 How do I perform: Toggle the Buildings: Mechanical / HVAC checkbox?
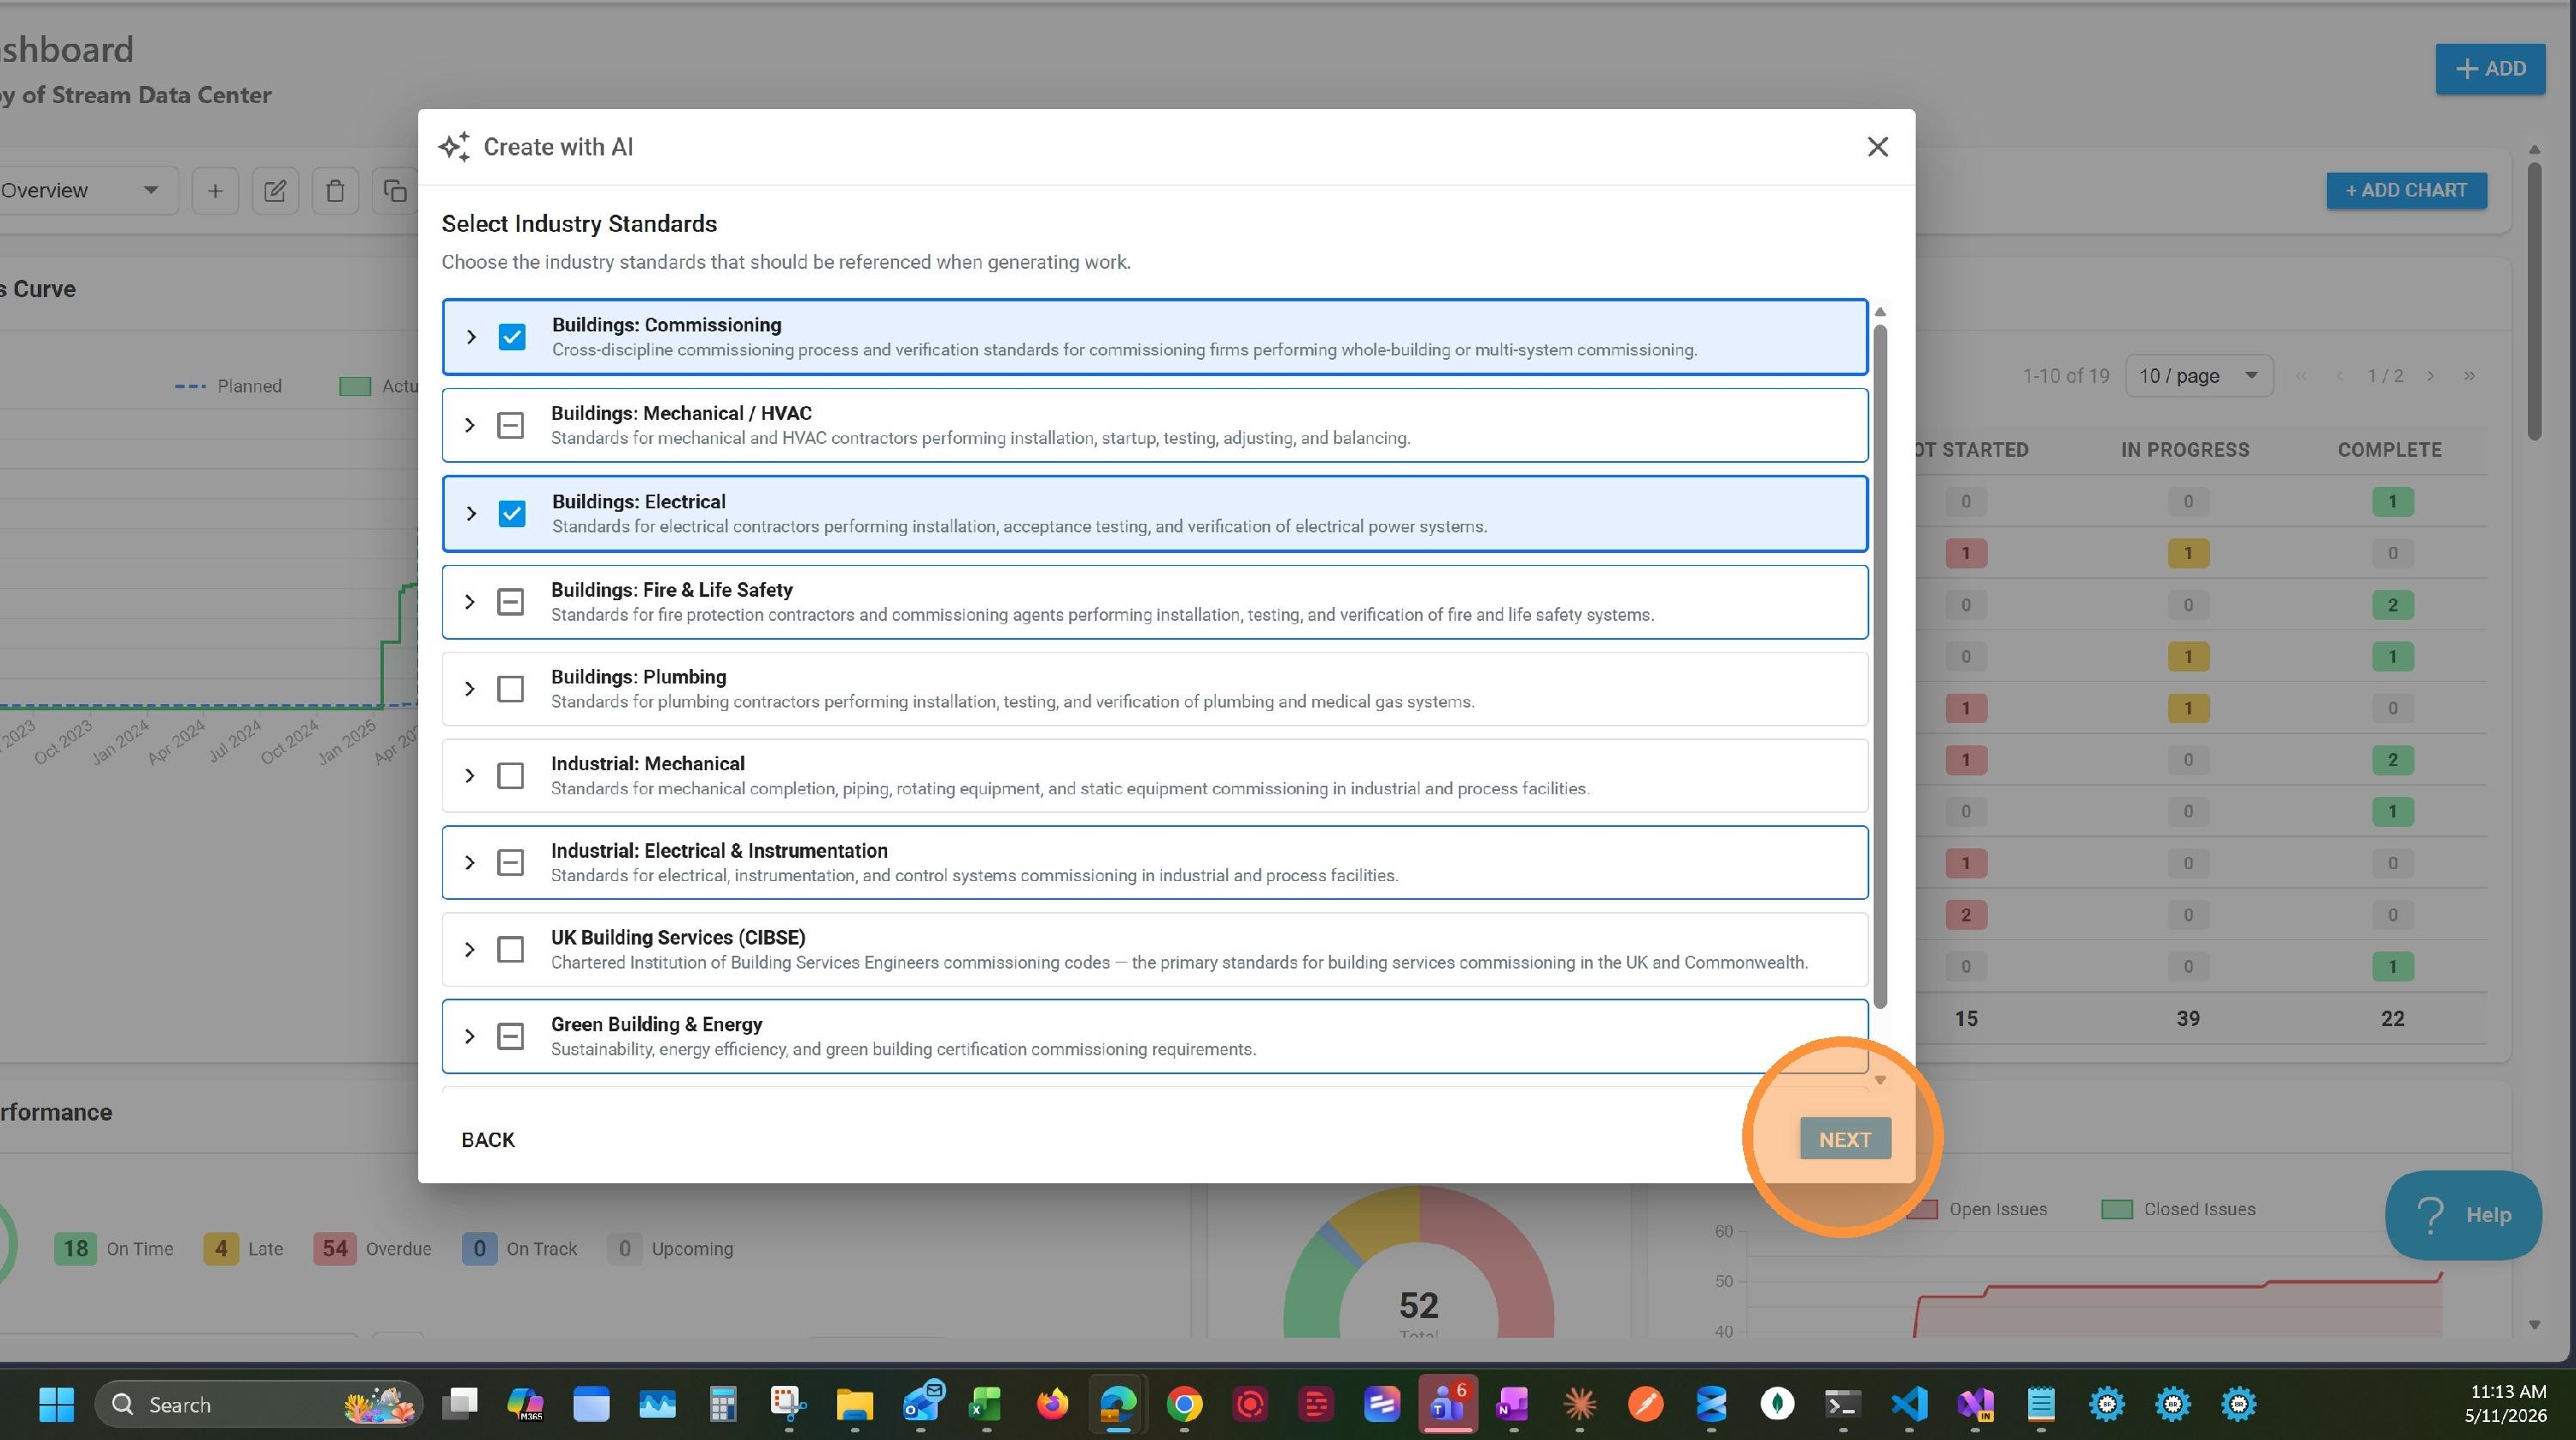pyautogui.click(x=510, y=425)
